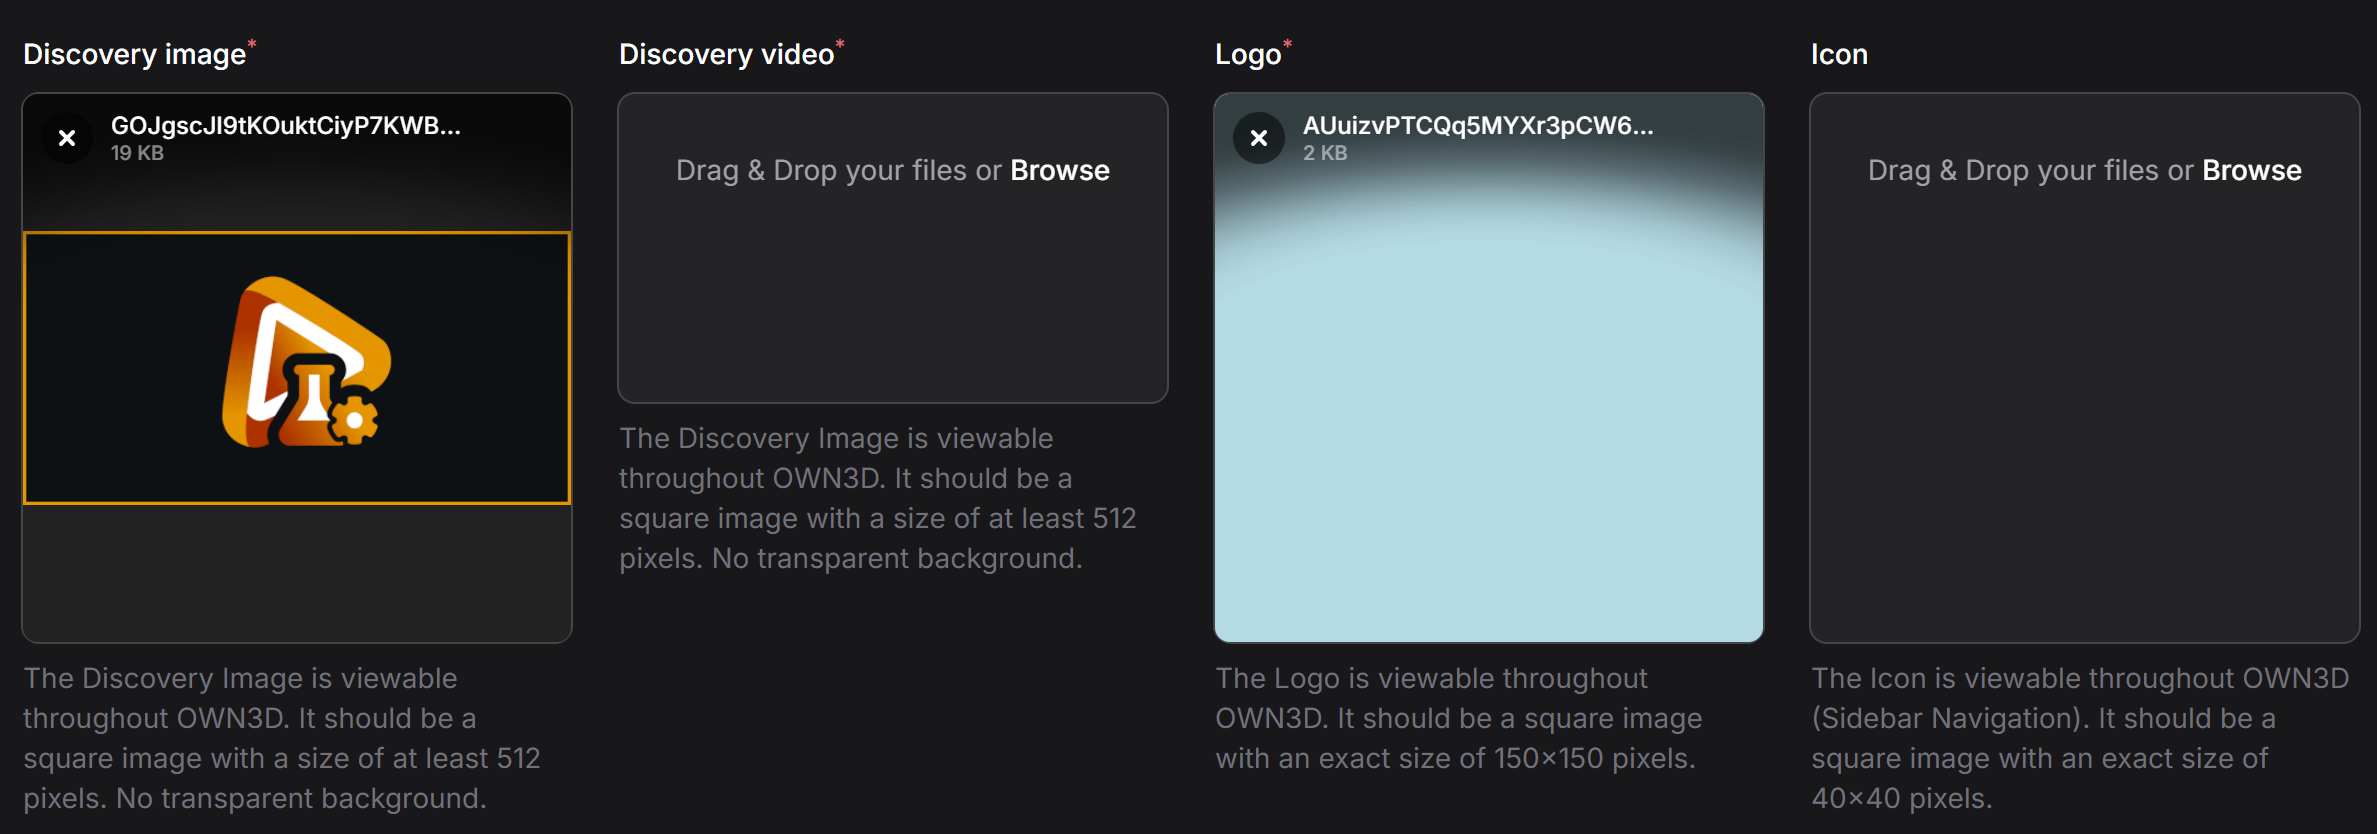Click the Discovery video field label
Screen dimensions: 2377x834
(x=726, y=54)
